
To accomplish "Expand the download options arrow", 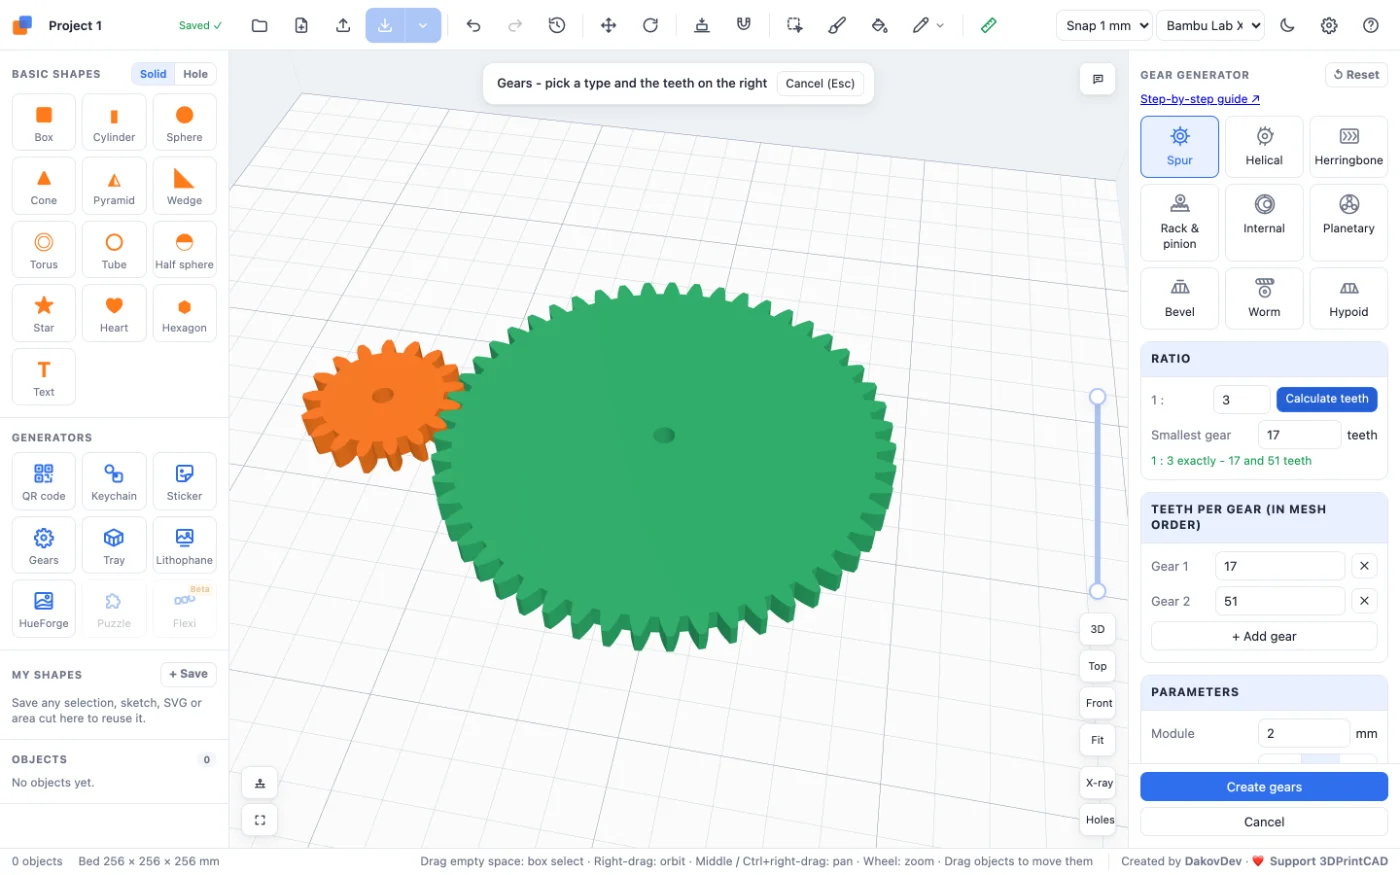I will coord(423,26).
